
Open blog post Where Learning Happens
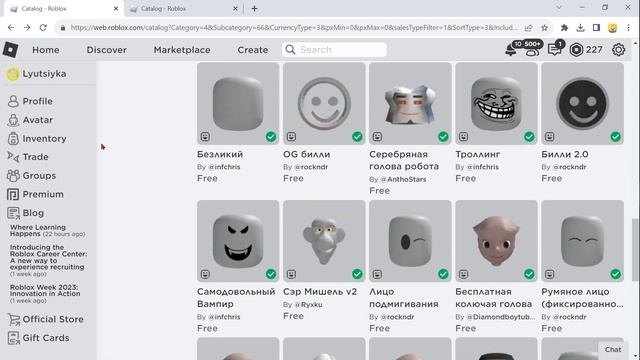pos(47,231)
